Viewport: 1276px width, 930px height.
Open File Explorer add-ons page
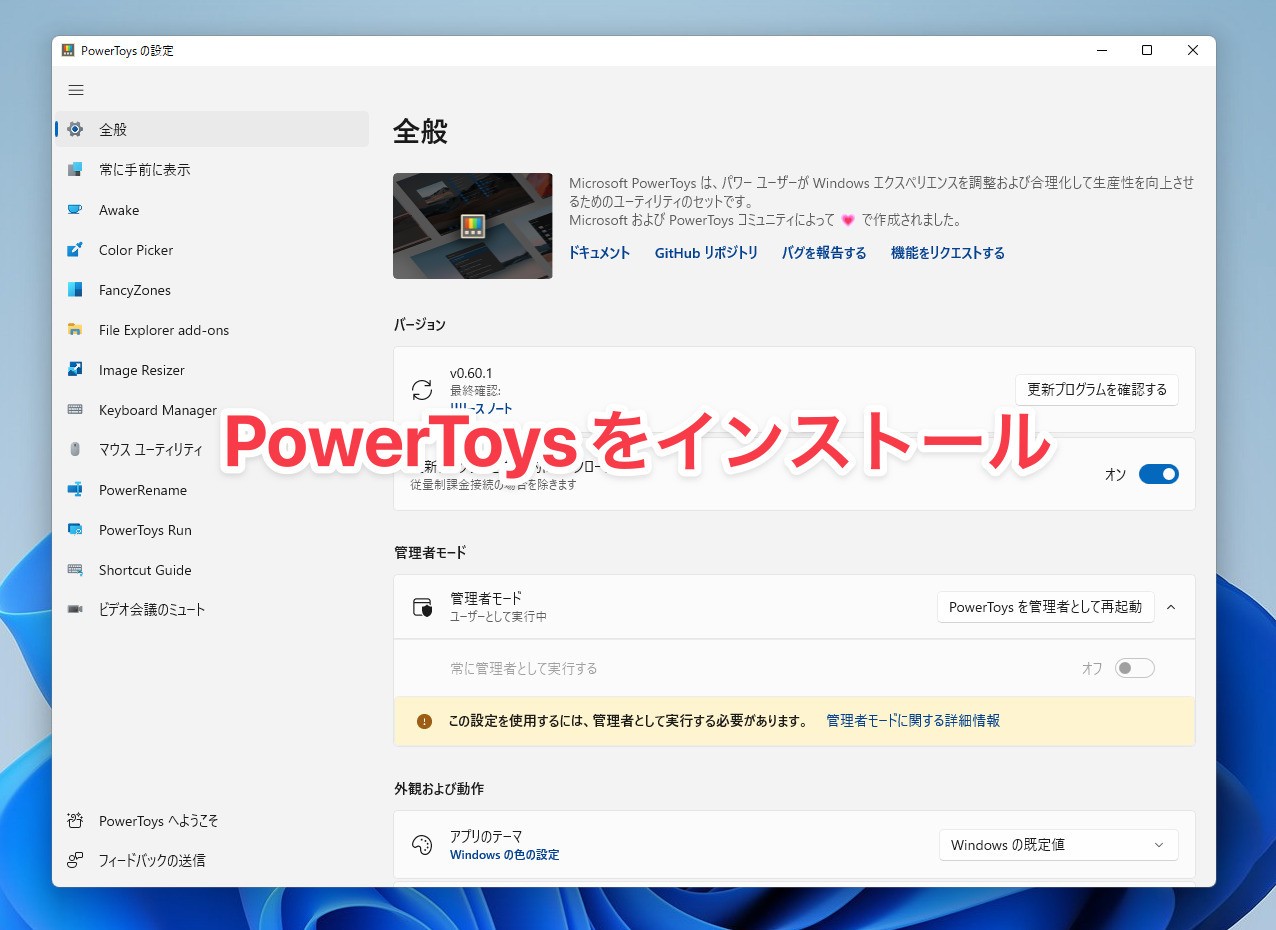[x=212, y=330]
